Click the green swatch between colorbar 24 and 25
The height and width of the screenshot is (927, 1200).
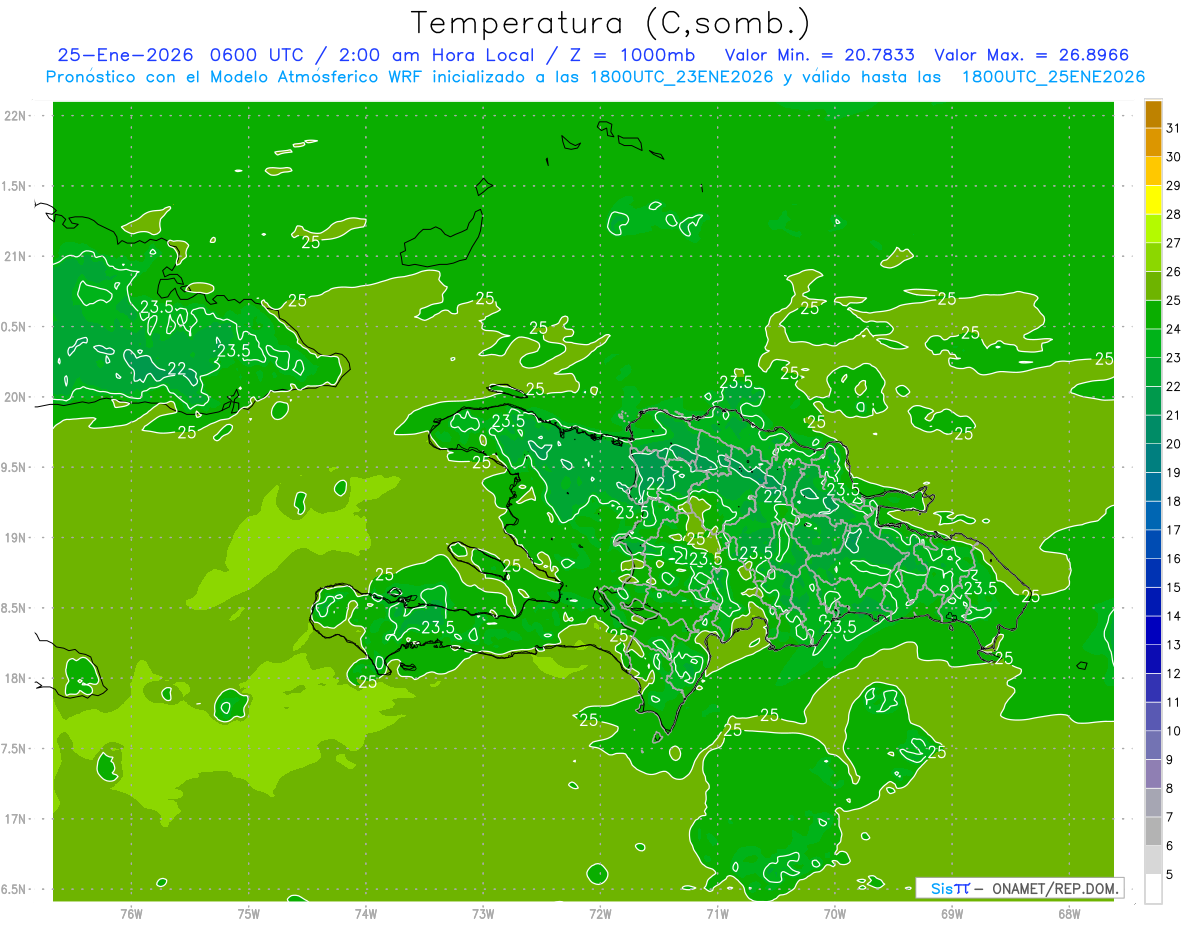(x=1153, y=314)
